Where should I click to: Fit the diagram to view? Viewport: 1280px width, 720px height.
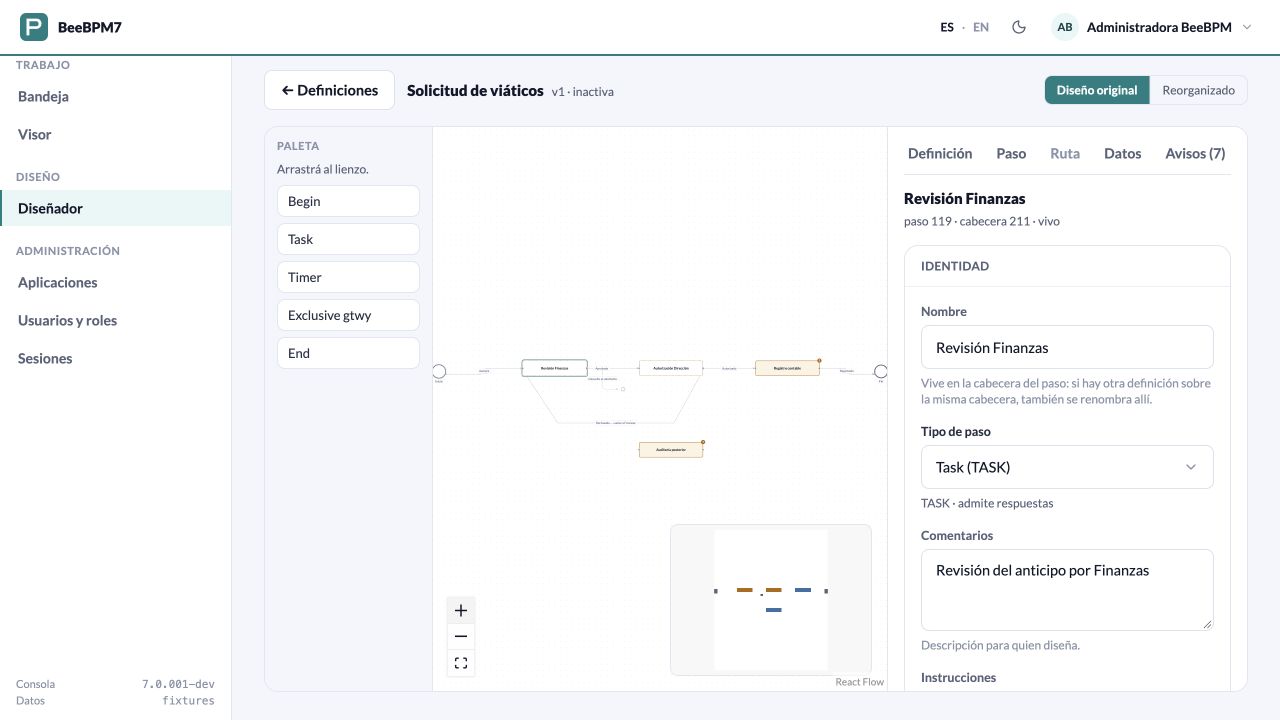(x=461, y=662)
